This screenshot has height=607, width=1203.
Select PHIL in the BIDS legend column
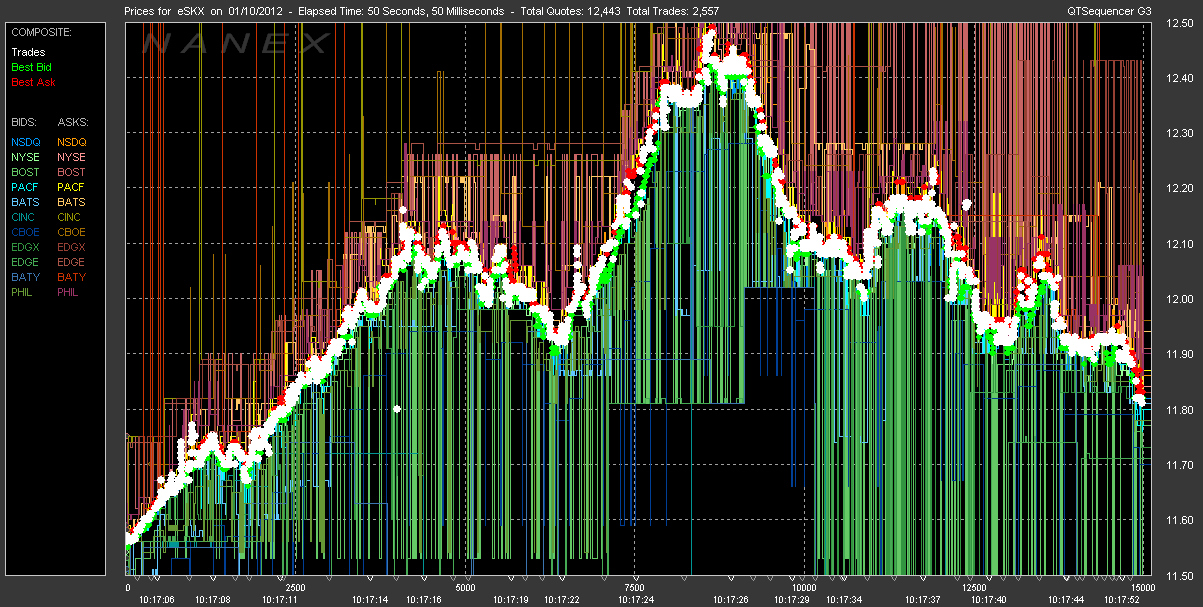[x=24, y=292]
